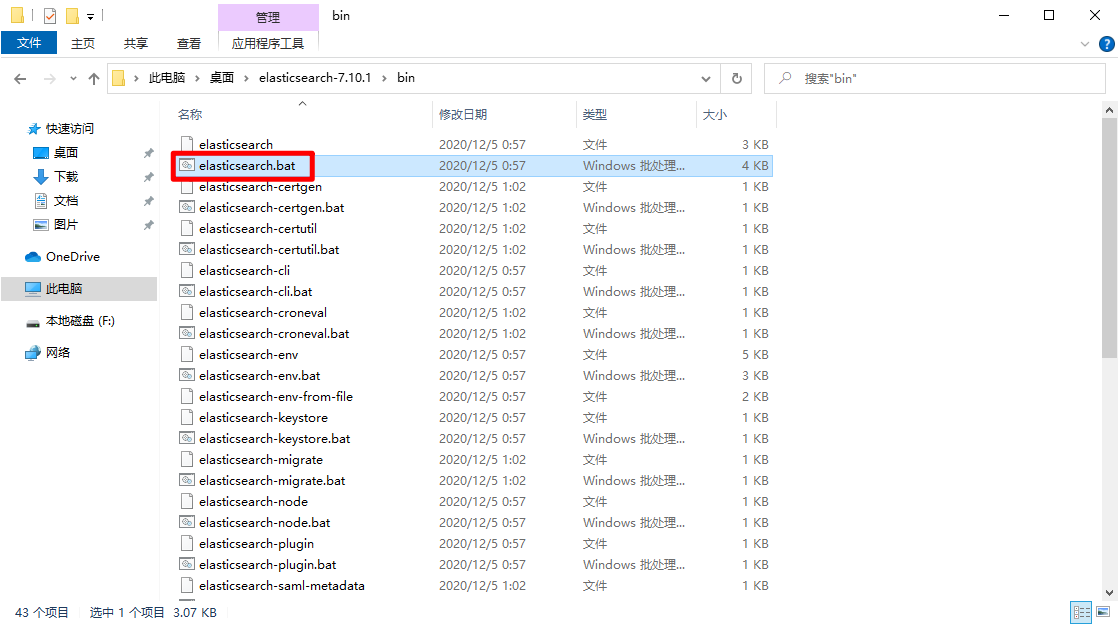The width and height of the screenshot is (1119, 625).
Task: Select elasticsearch-env.bat file icon
Action: coord(187,375)
